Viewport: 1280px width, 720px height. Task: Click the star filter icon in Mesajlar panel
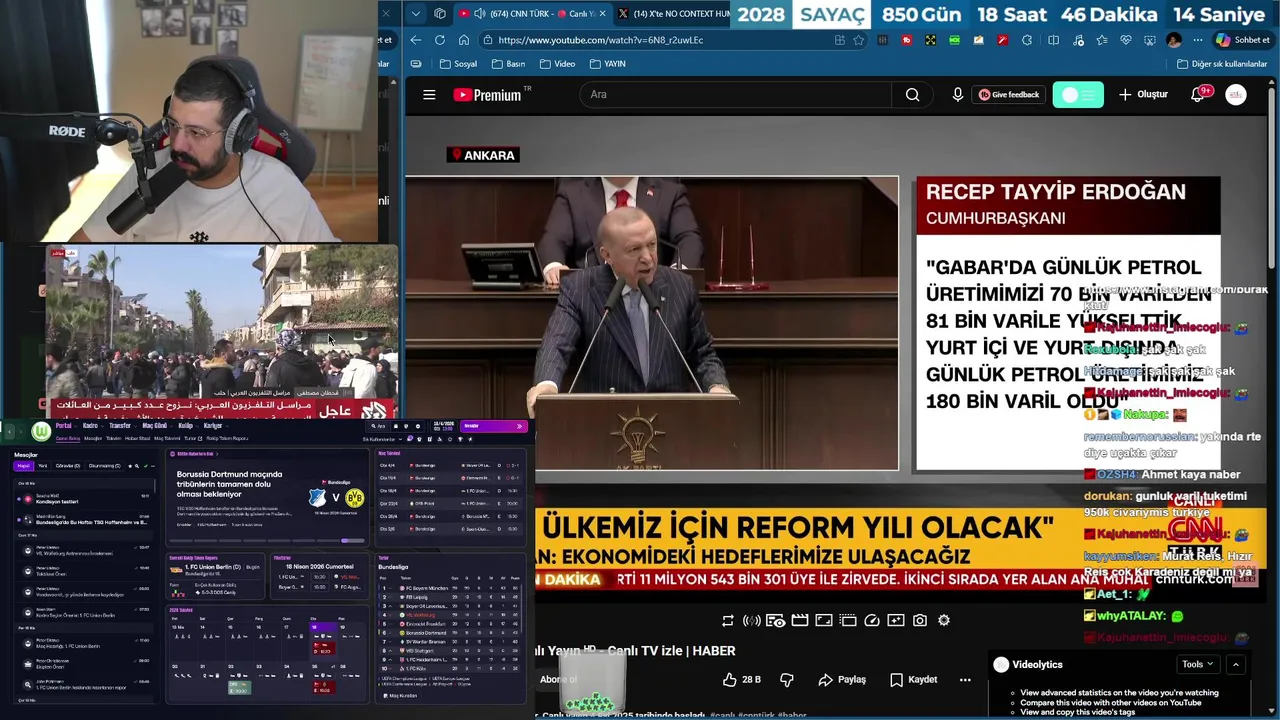(x=130, y=466)
